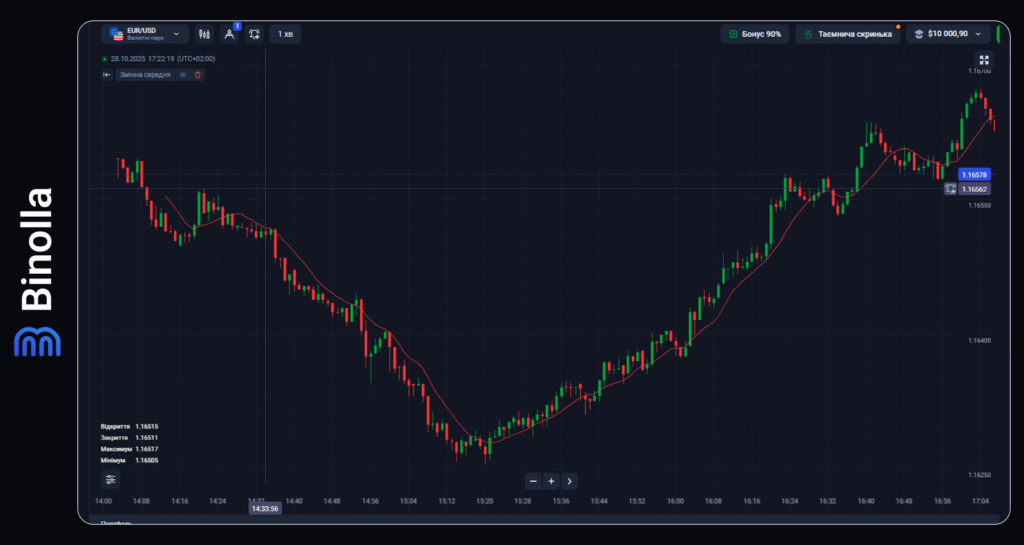The width and height of the screenshot is (1024, 545).
Task: Click the 1.16250 price axis label
Action: (980, 475)
